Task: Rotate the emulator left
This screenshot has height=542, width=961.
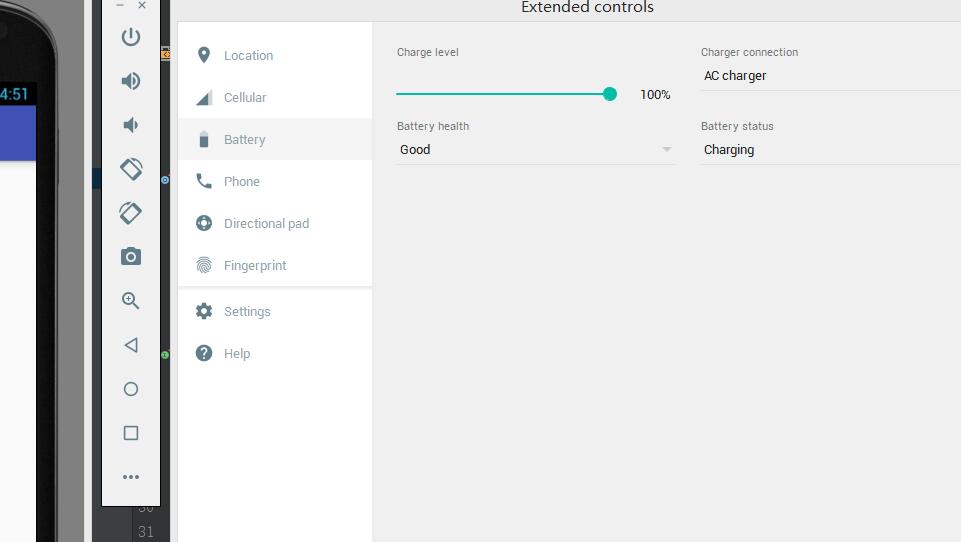Action: pos(131,169)
